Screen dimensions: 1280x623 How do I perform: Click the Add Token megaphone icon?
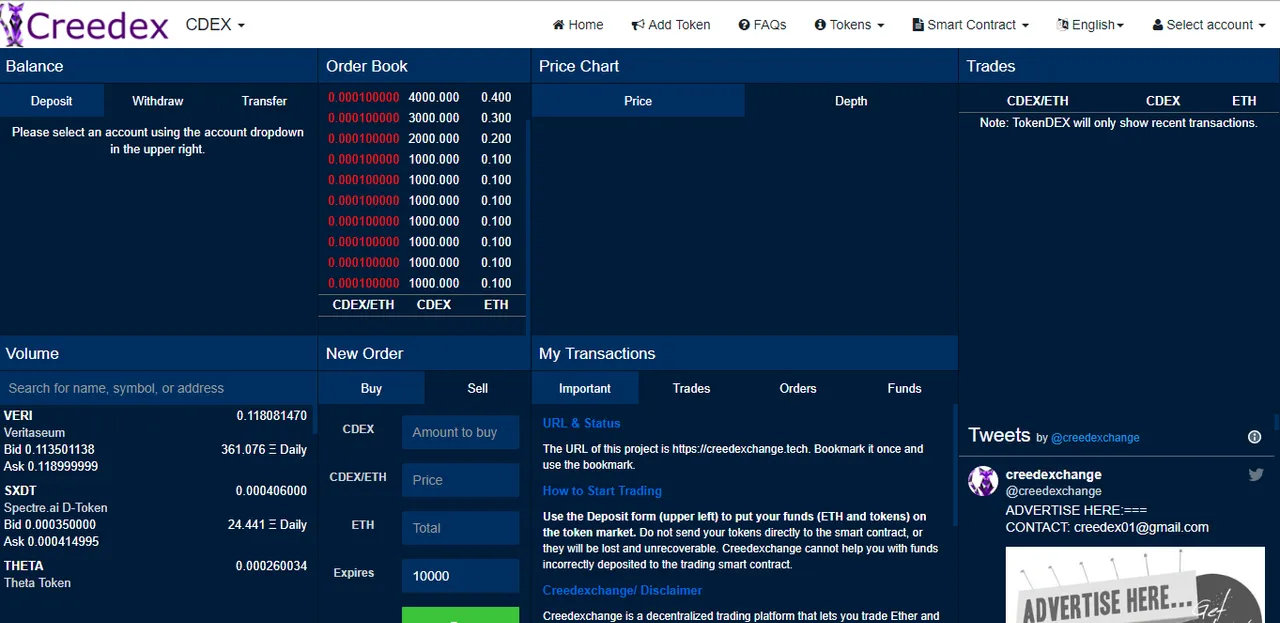638,25
